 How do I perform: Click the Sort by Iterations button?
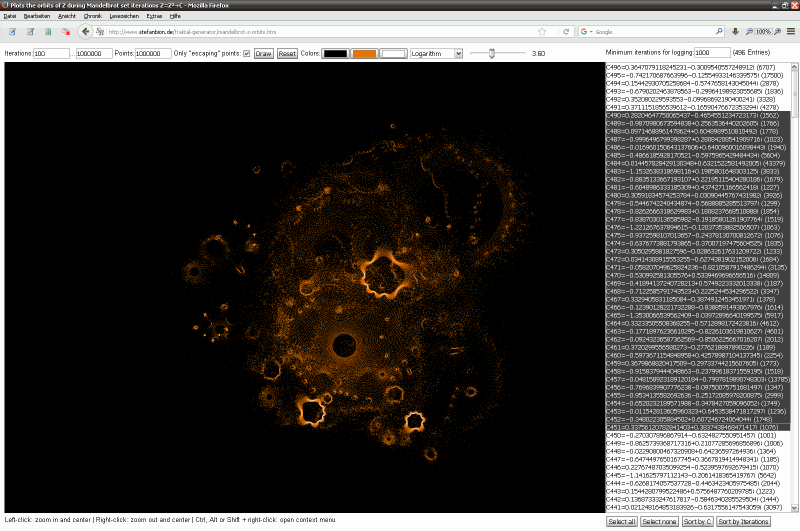point(745,522)
